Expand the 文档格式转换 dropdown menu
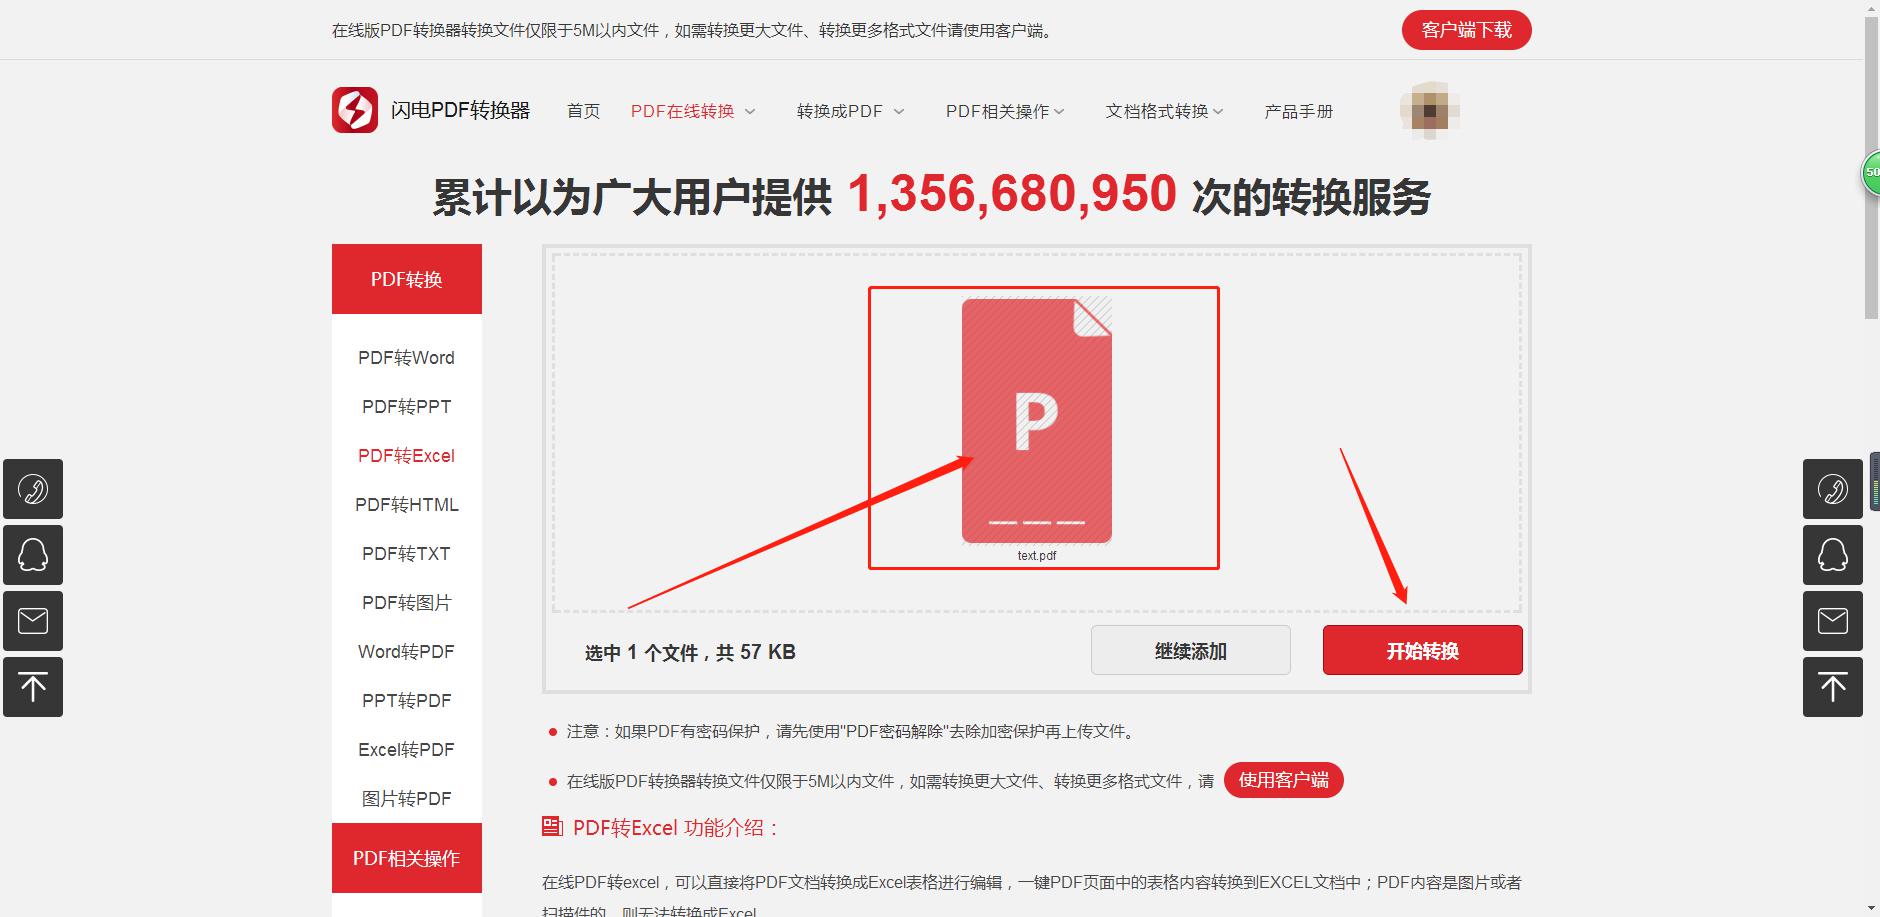Viewport: 1880px width, 917px height. pos(1164,111)
